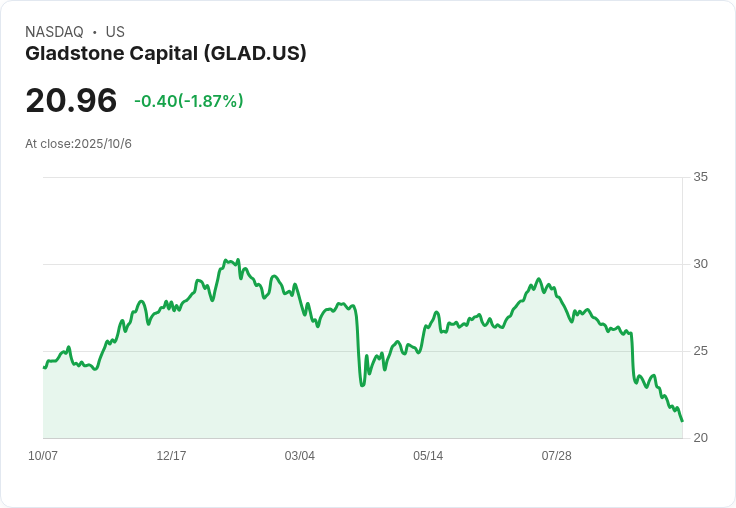
Task: Click the 30 value on price axis
Action: click(x=700, y=264)
